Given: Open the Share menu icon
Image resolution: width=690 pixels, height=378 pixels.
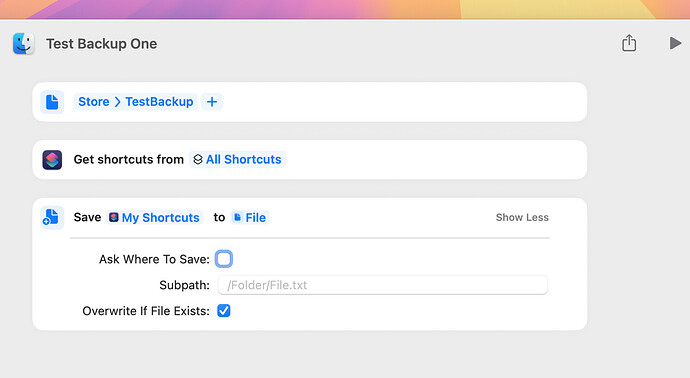Looking at the screenshot, I should coord(629,43).
